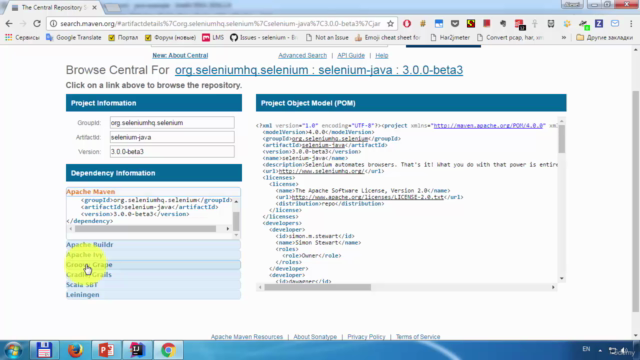The width and height of the screenshot is (640, 360).
Task: Open Advanced Search link
Action: 302,55
